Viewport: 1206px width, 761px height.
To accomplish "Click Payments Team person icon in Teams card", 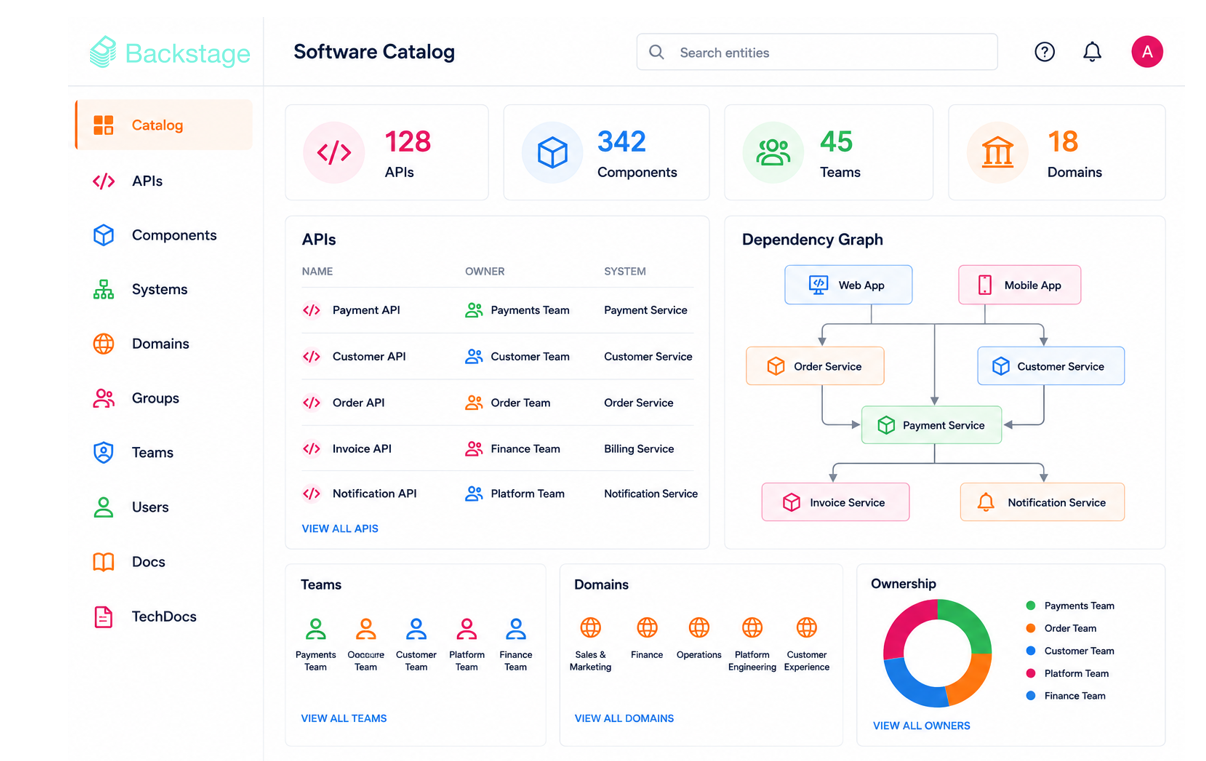I will [x=315, y=629].
